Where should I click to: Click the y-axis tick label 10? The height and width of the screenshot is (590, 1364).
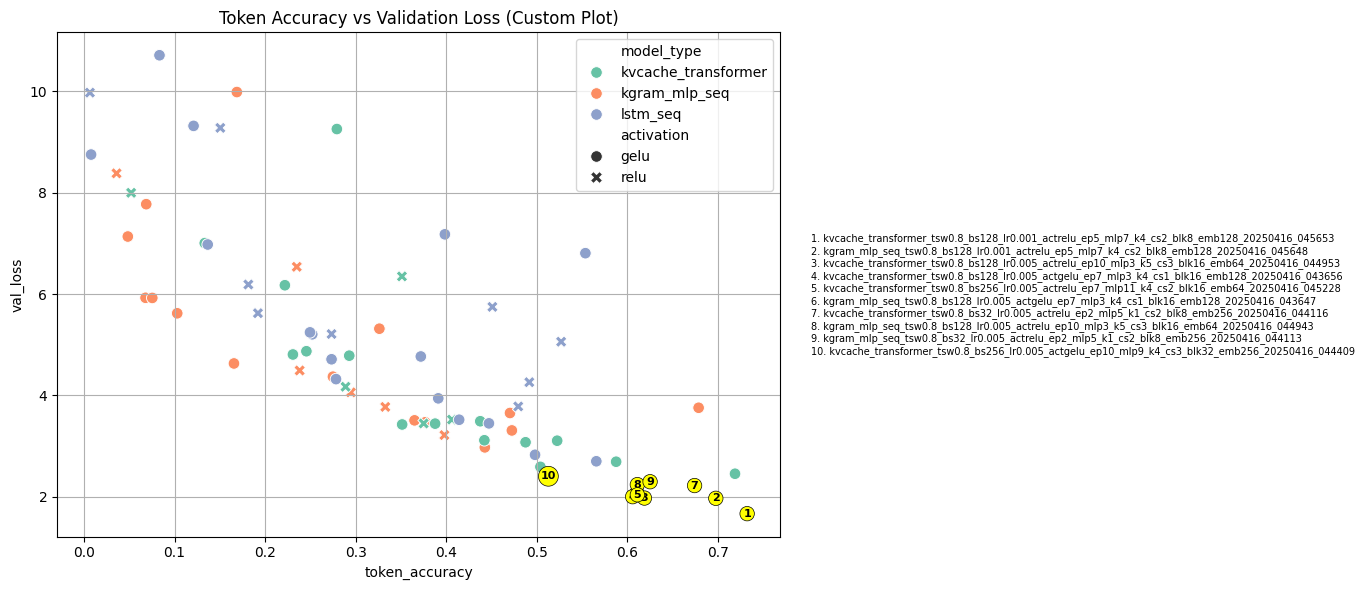[41, 91]
